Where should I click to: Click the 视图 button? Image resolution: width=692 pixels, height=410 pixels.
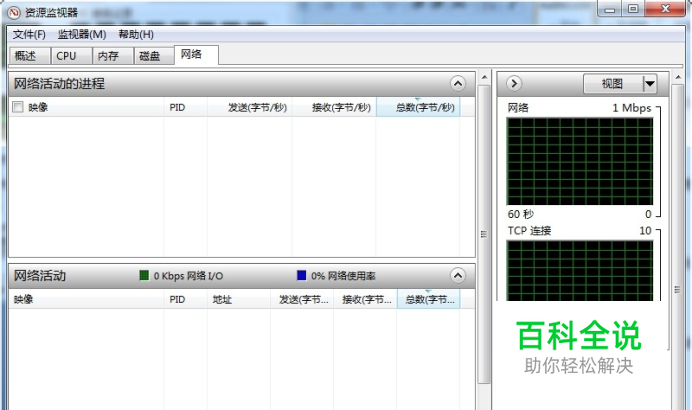tap(612, 84)
